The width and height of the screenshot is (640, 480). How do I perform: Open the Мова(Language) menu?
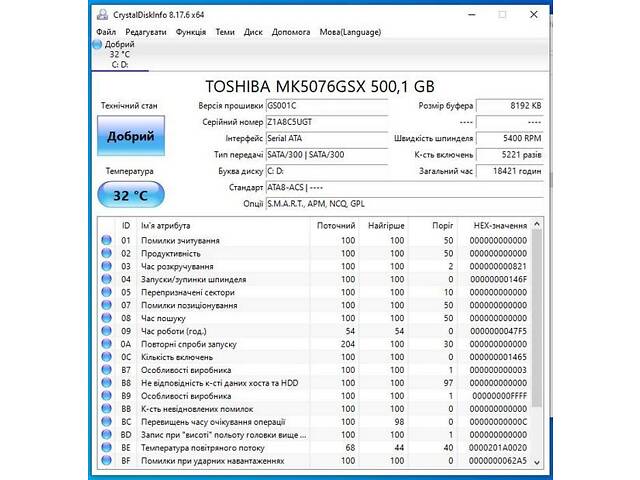[350, 32]
